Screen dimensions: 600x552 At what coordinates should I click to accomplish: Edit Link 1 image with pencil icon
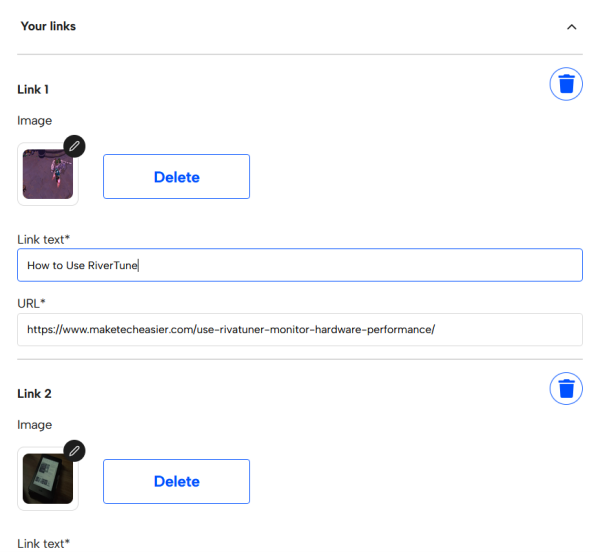pos(74,146)
